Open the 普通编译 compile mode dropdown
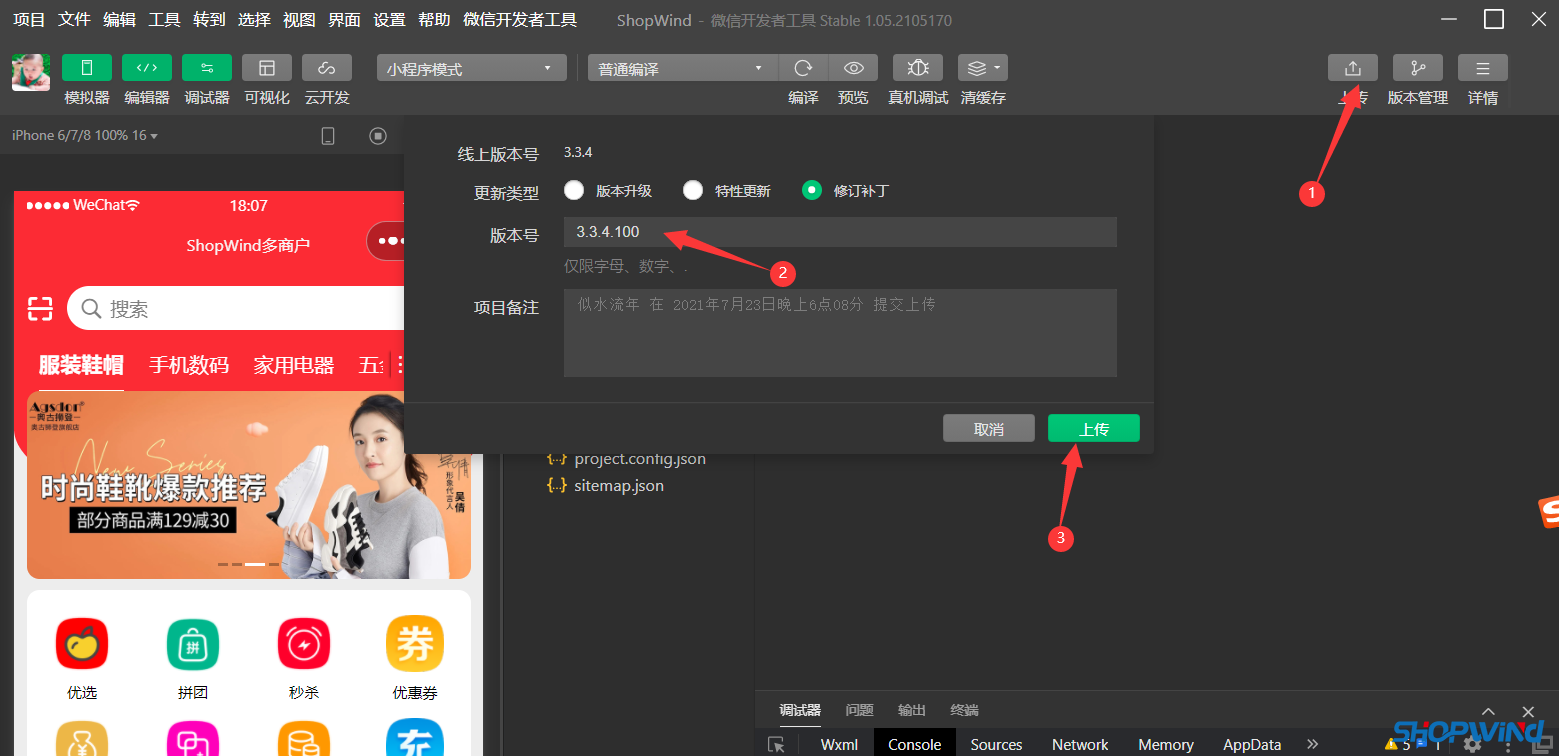The height and width of the screenshot is (756, 1559). [x=682, y=68]
